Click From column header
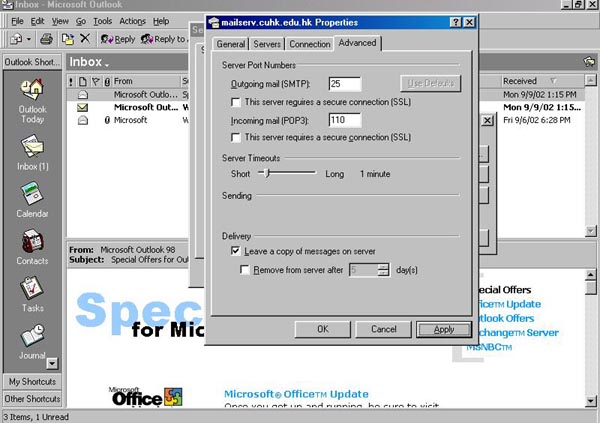Screen dimensions: 600x423 tap(145, 81)
